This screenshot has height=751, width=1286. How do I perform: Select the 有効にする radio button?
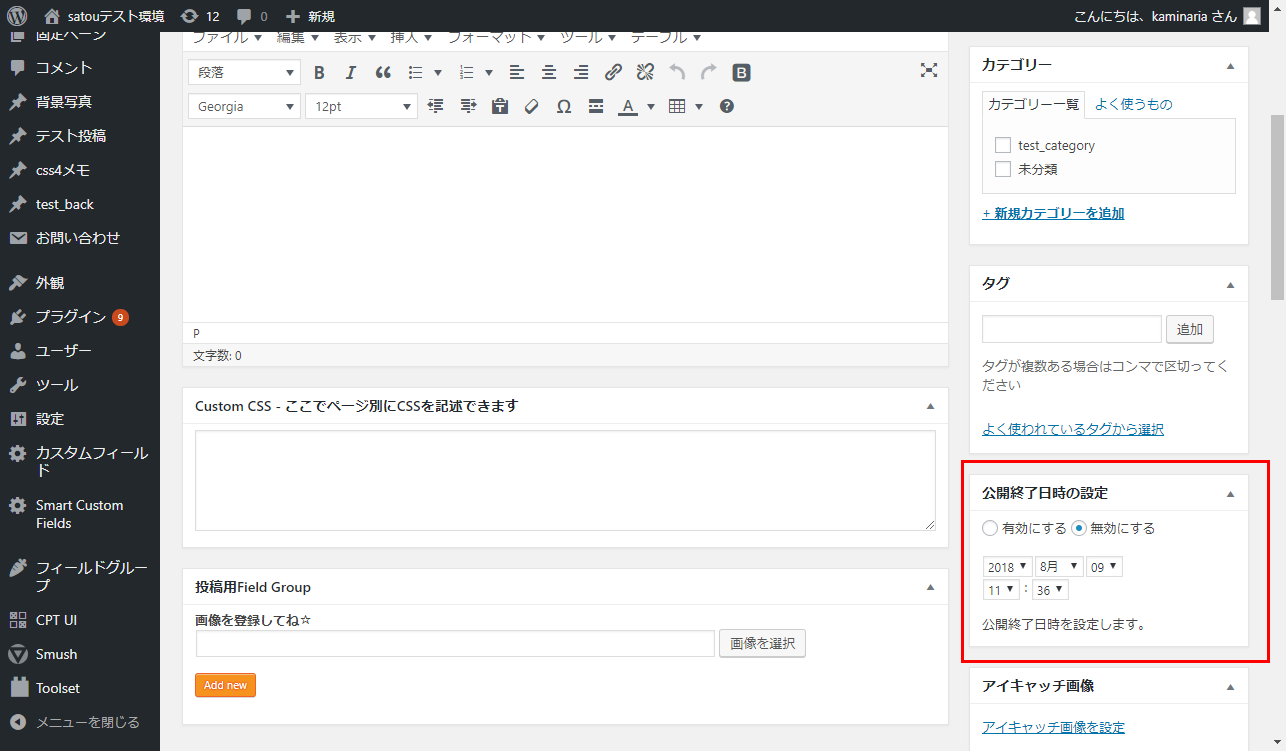click(x=990, y=528)
